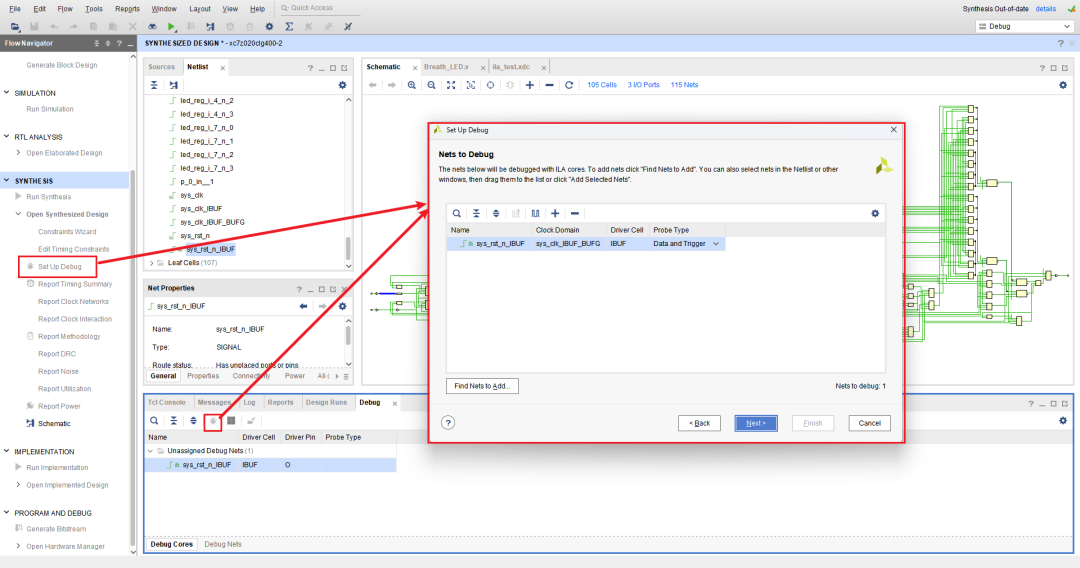Open the Flow menu
Viewport: 1080px width, 568px height.
pos(65,9)
